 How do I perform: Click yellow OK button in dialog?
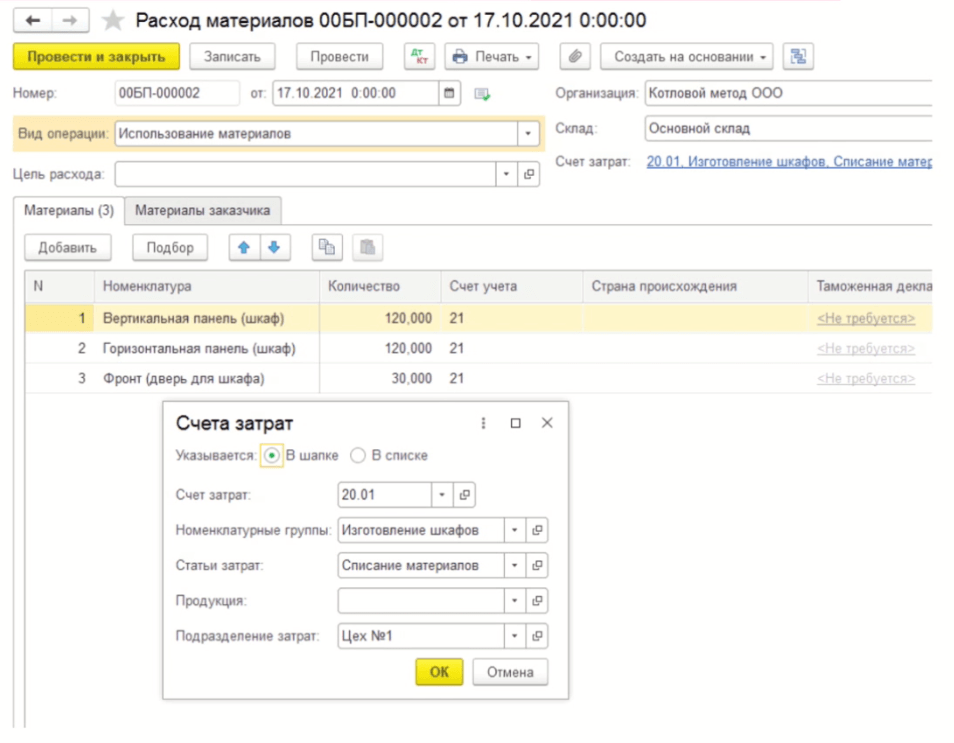coord(439,672)
